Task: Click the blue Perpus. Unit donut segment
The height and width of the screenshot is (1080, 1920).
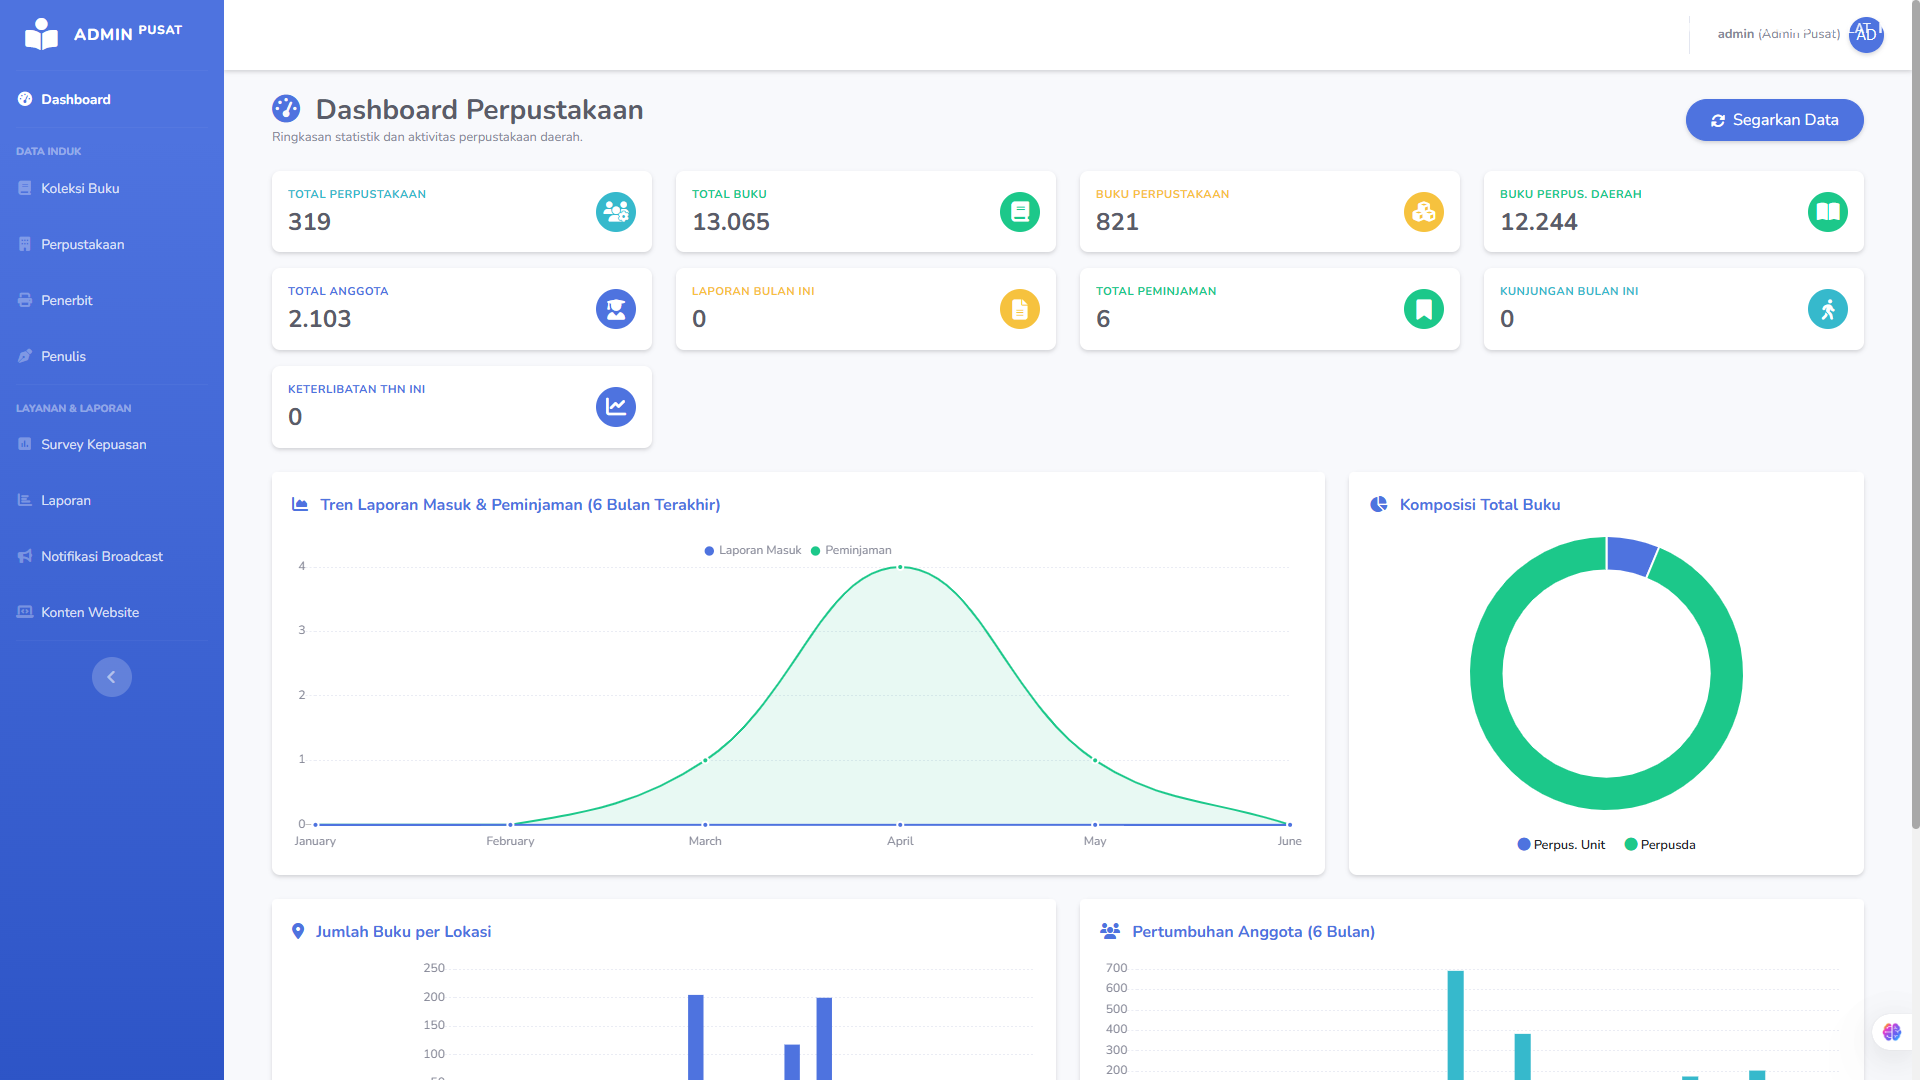Action: (x=1630, y=556)
